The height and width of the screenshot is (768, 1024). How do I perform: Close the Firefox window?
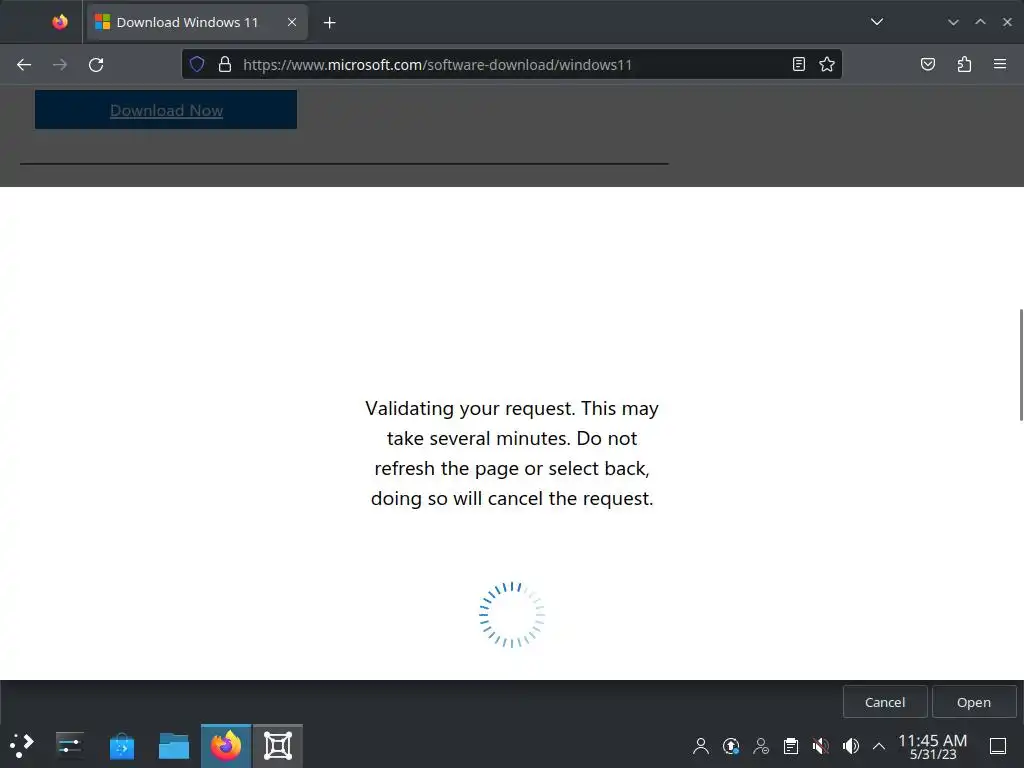pyautogui.click(x=1007, y=22)
